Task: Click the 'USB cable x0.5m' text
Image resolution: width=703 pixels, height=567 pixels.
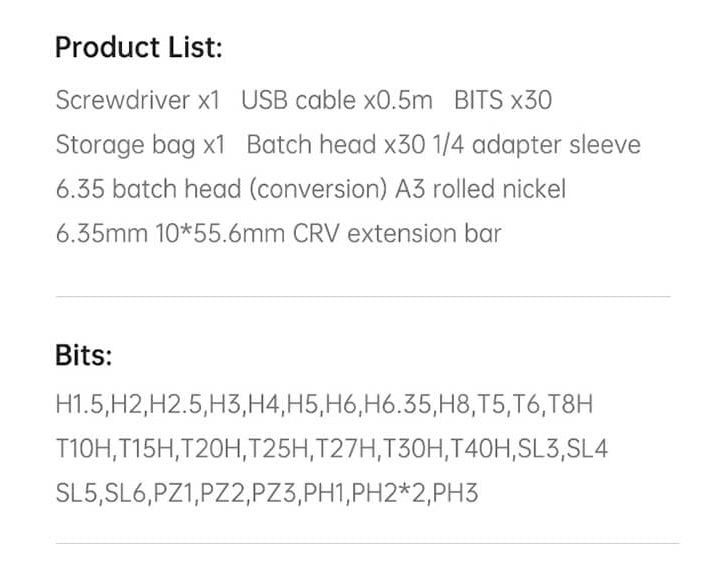Action: pos(337,101)
